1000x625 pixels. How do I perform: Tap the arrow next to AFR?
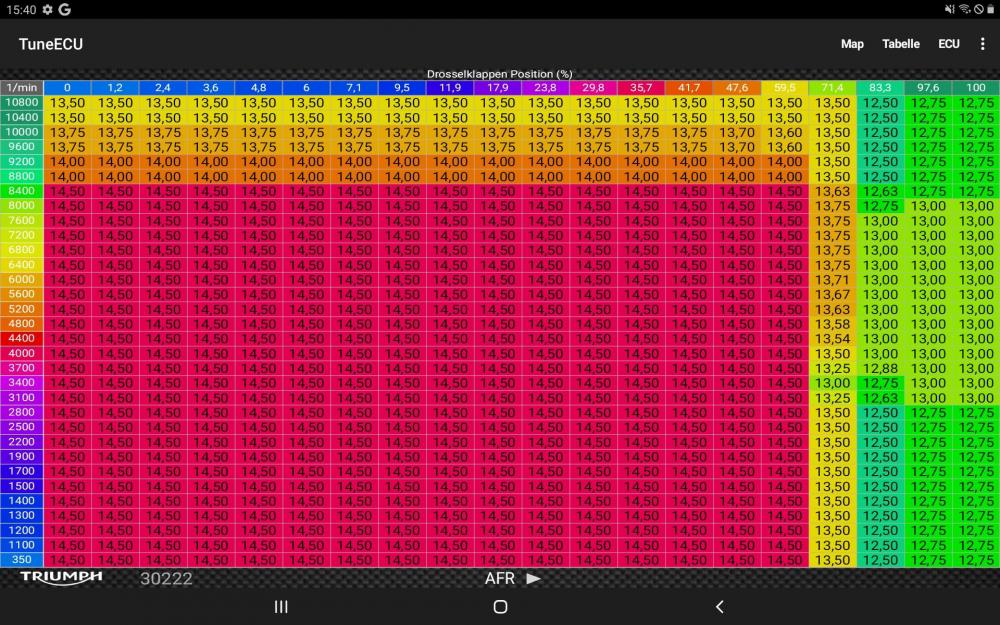click(533, 578)
